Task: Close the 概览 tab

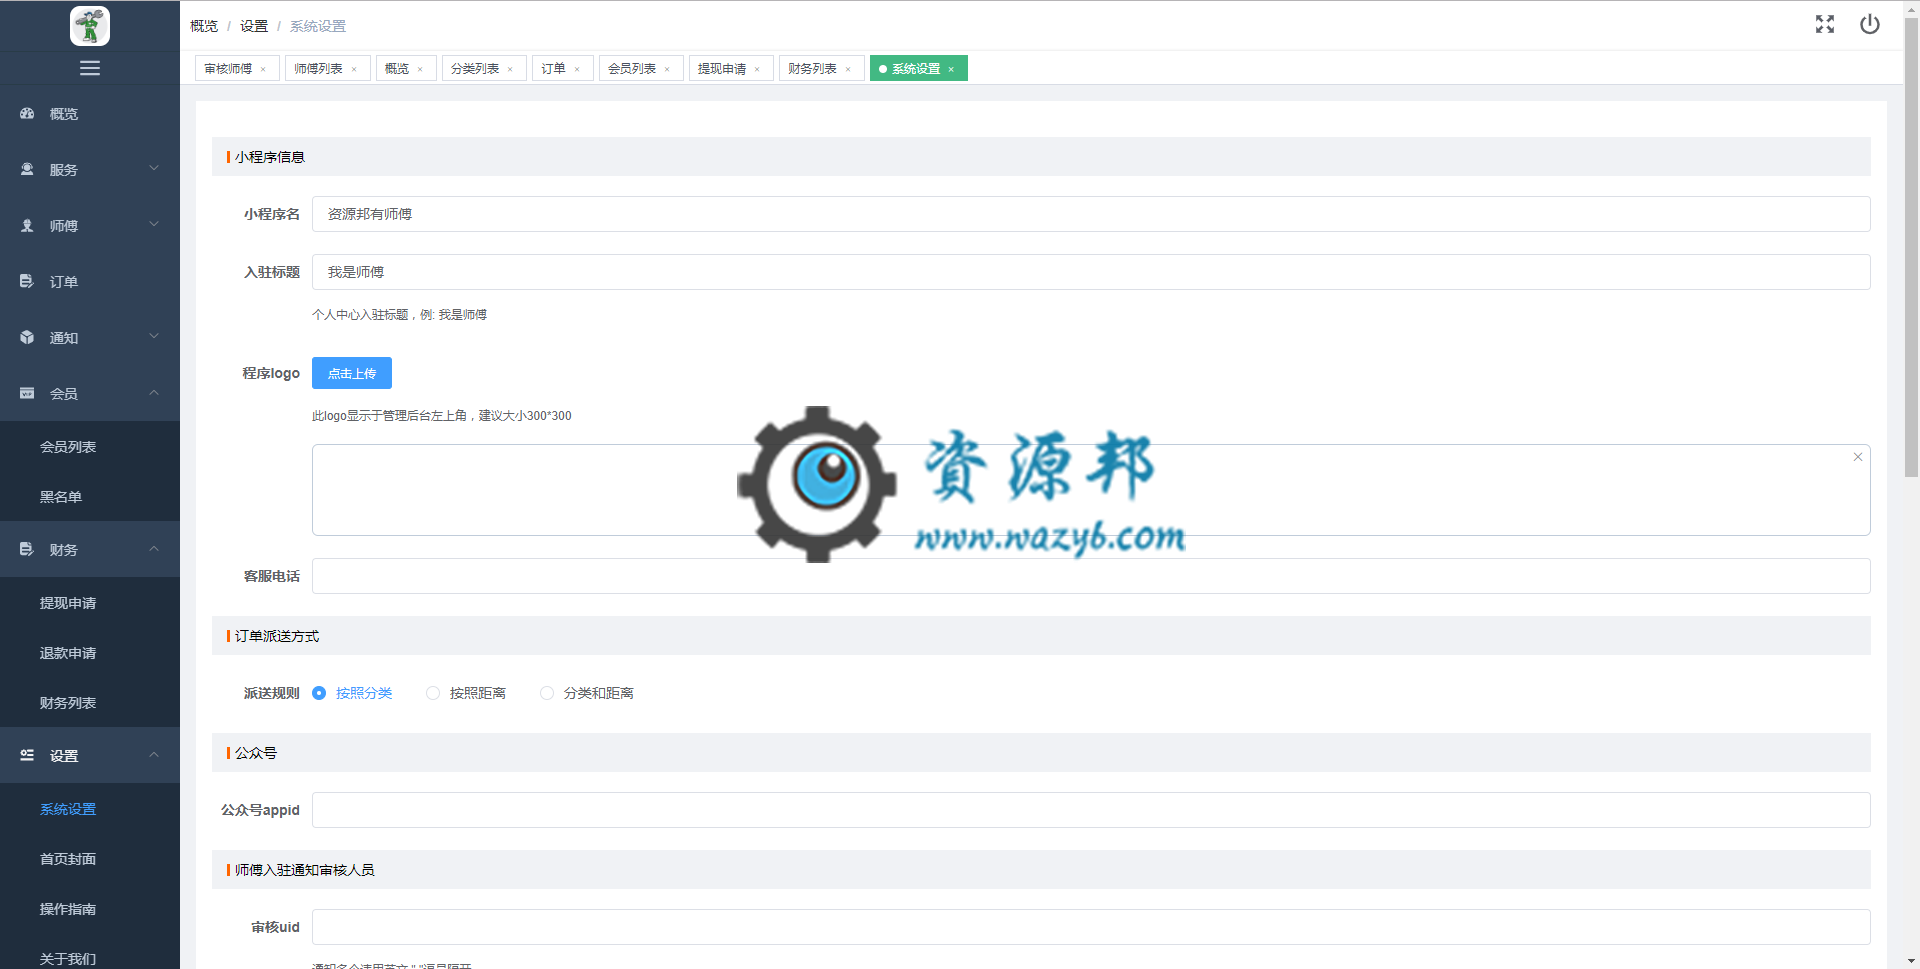Action: [x=420, y=69]
